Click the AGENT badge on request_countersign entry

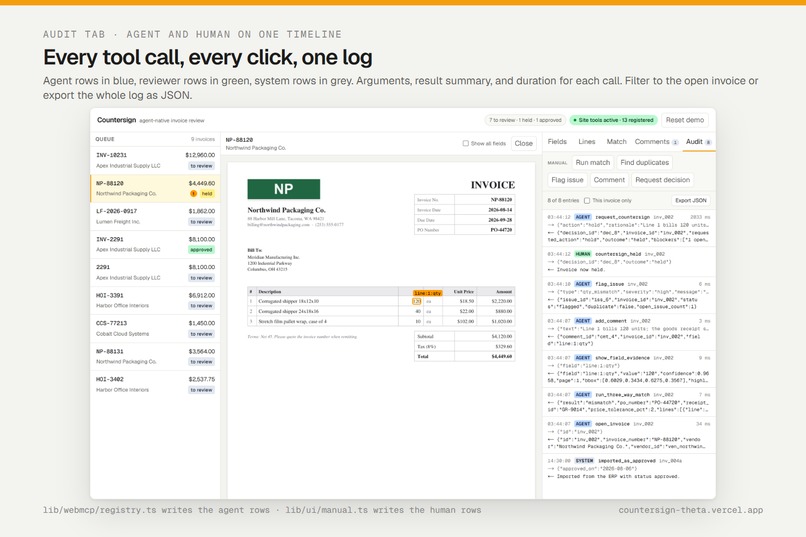point(582,217)
